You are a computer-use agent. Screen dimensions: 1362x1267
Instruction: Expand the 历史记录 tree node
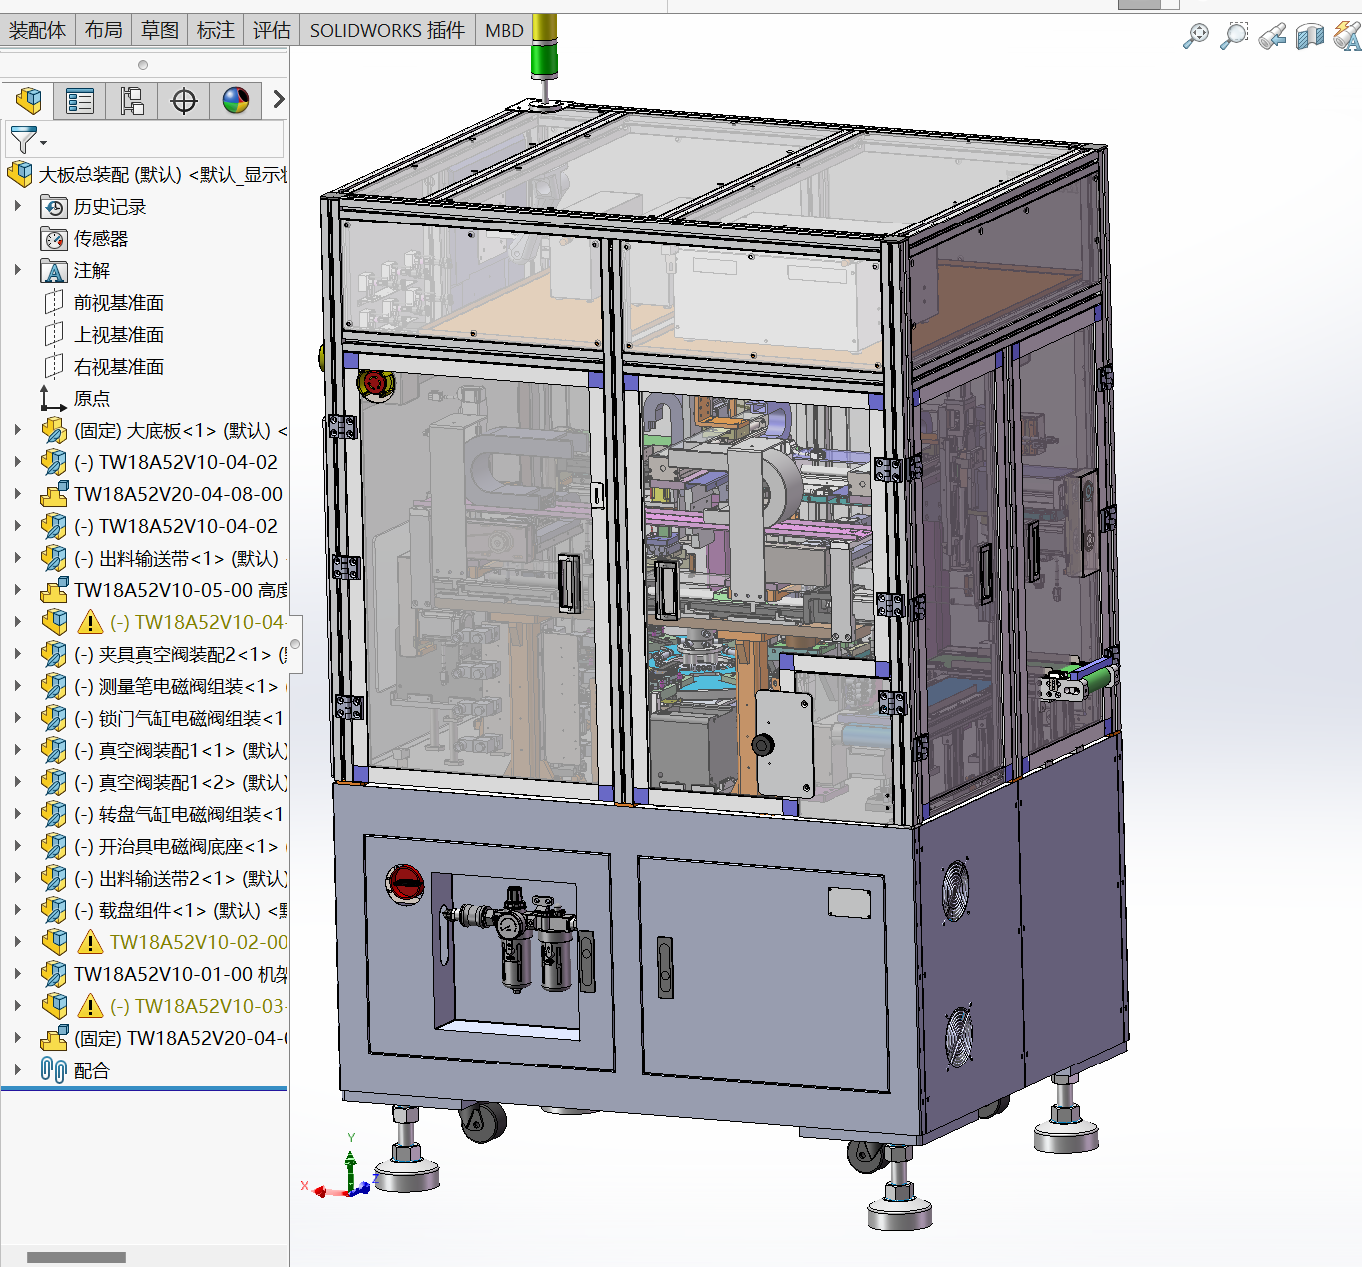[x=17, y=206]
